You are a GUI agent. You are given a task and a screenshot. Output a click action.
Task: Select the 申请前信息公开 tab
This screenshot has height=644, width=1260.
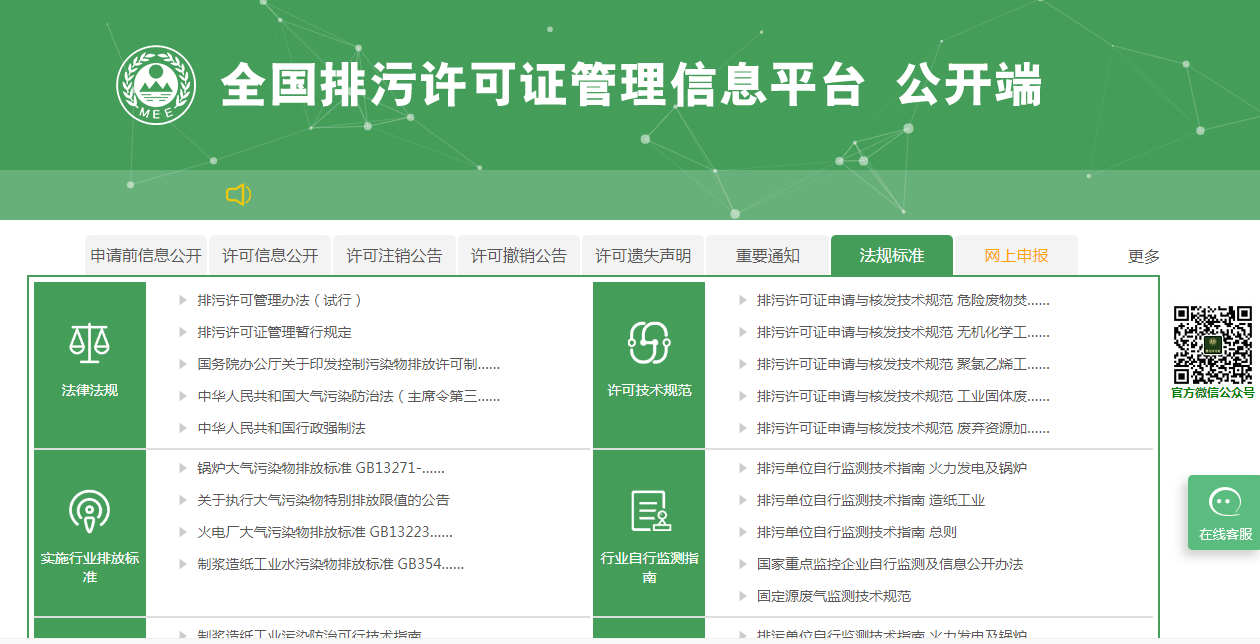[146, 255]
